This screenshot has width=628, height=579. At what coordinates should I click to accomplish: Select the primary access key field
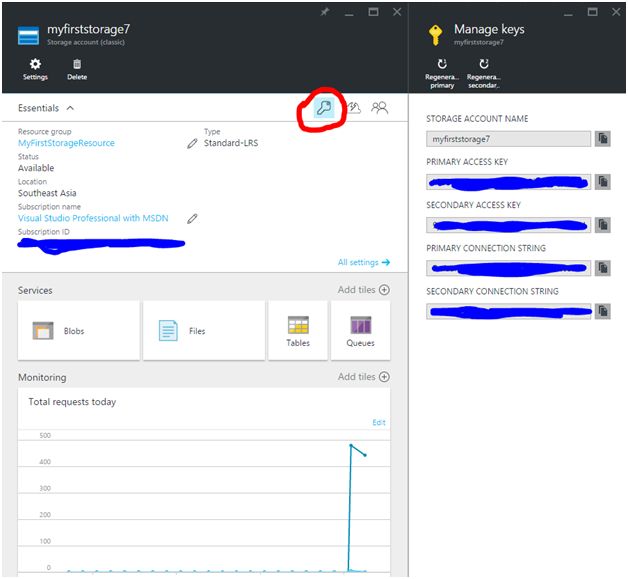(508, 182)
